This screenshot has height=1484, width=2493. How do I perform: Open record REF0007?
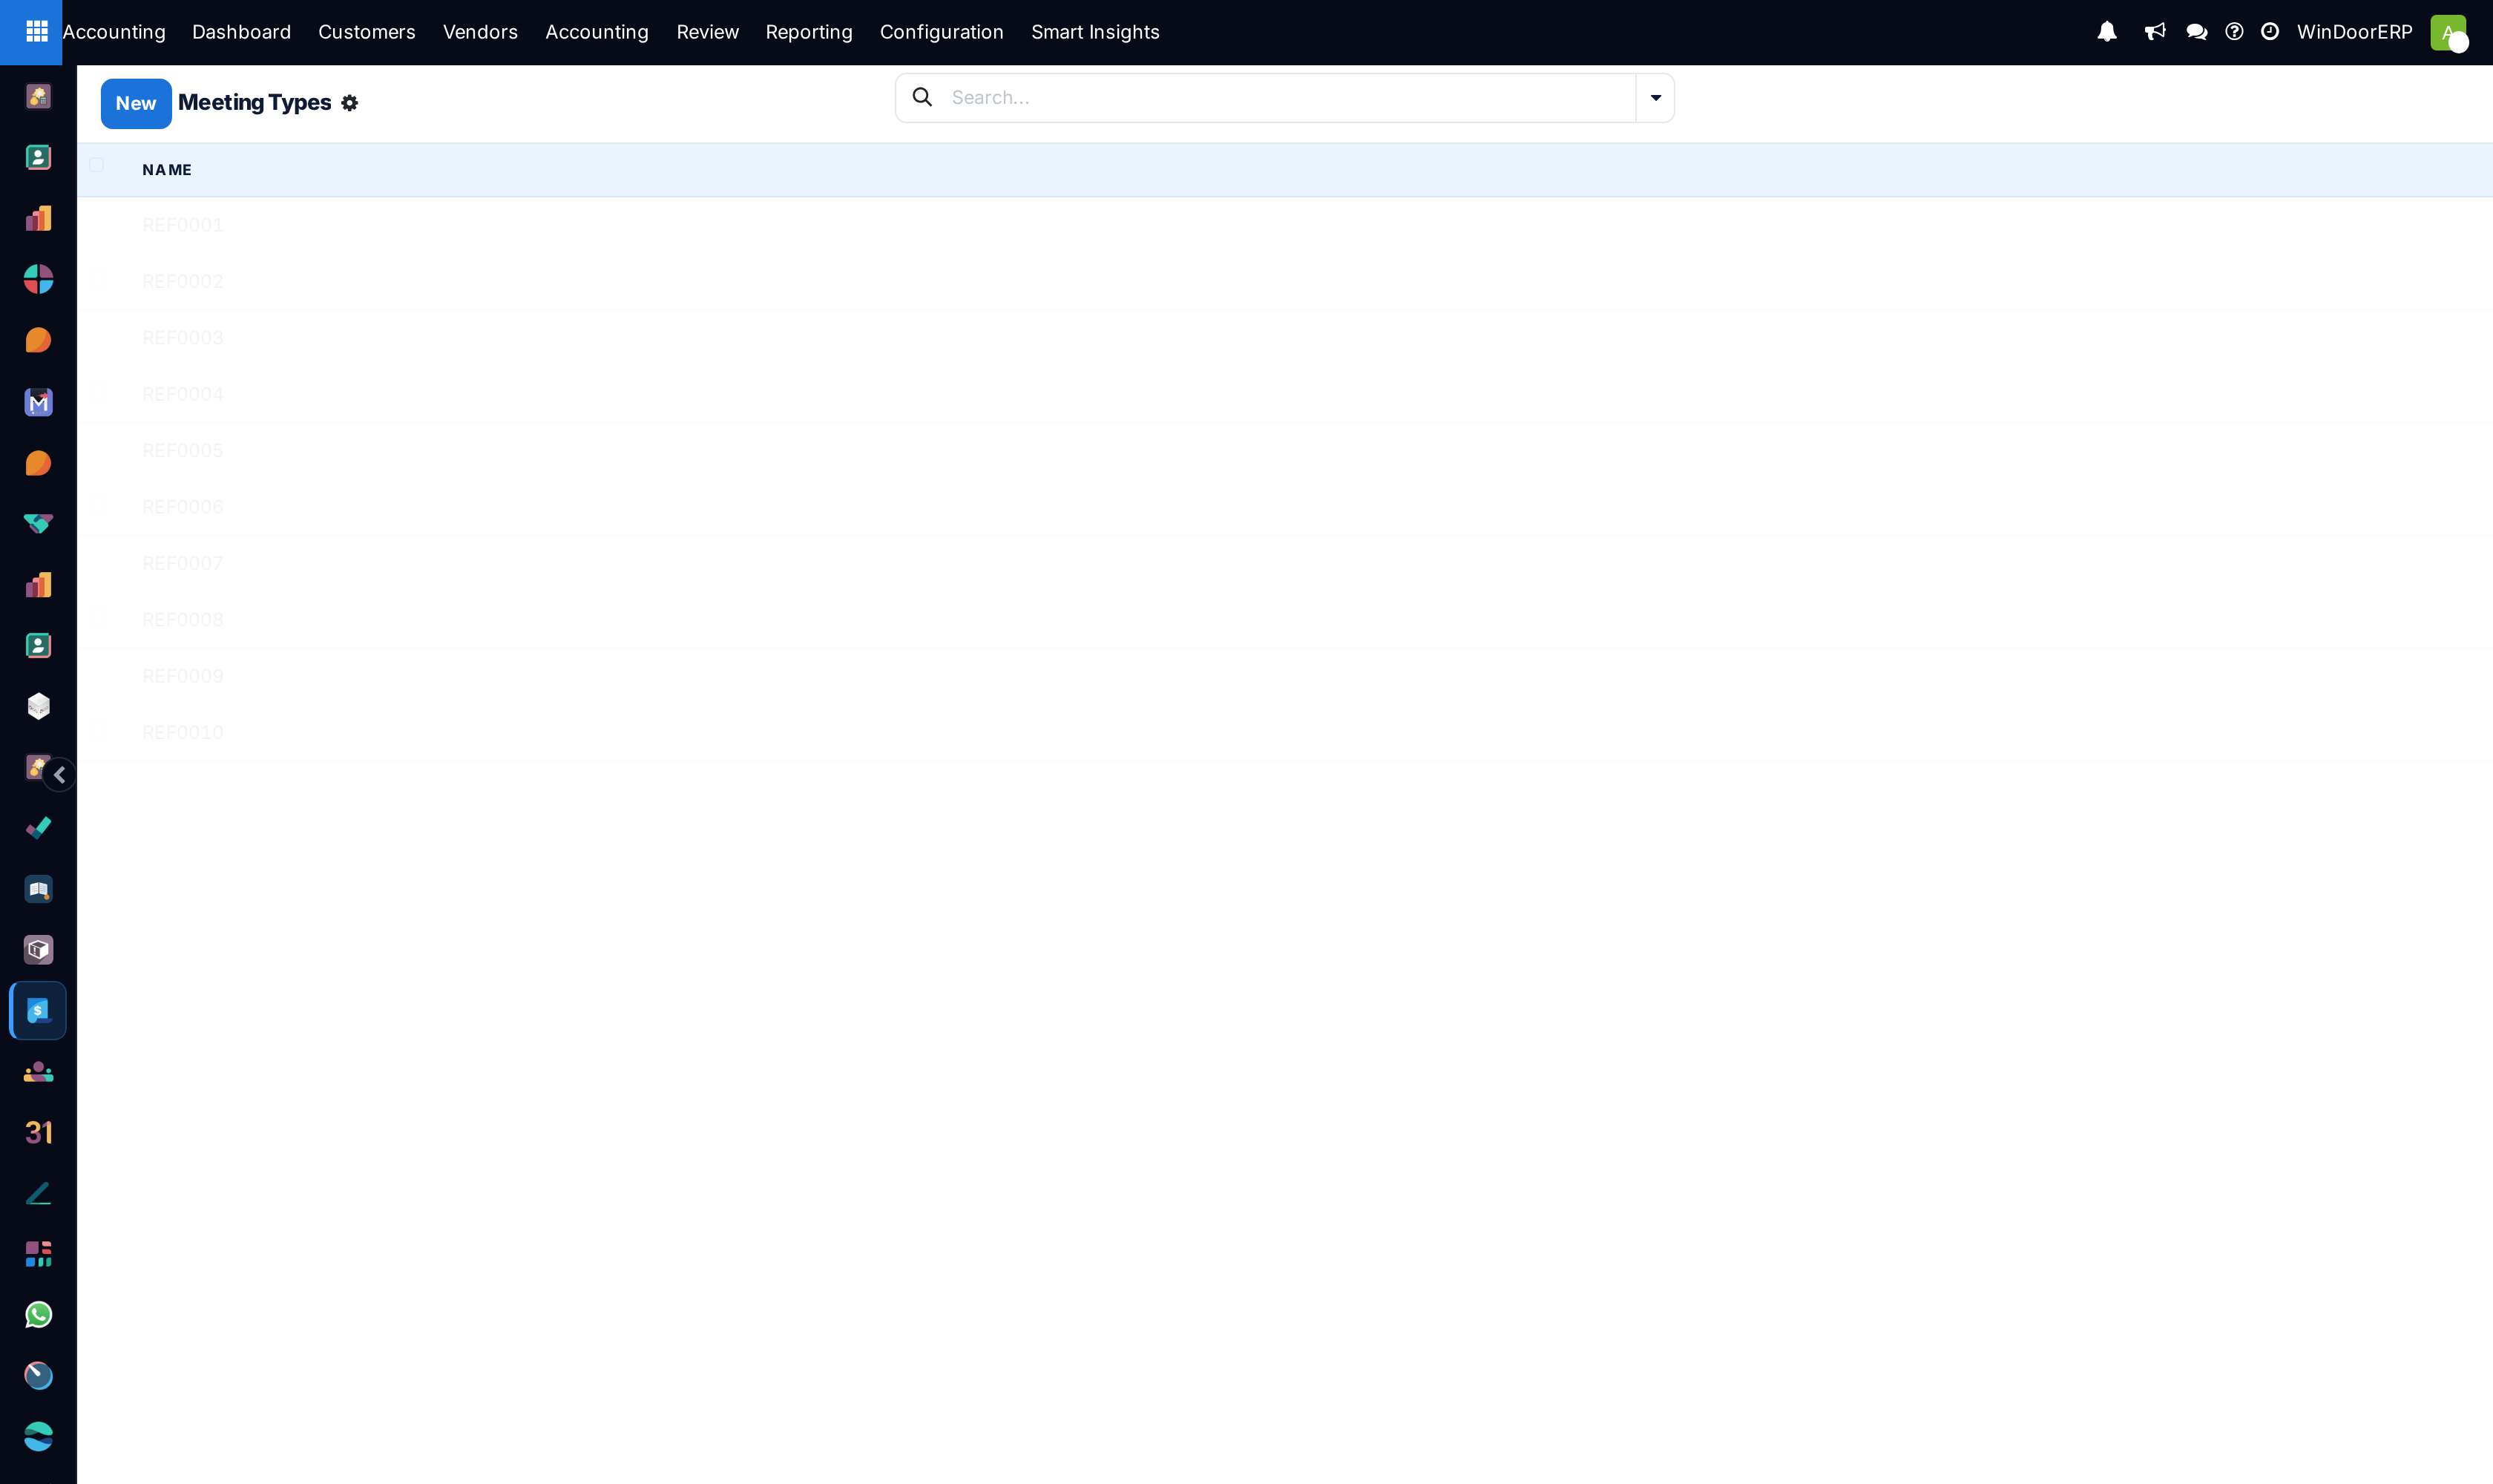1284,564
